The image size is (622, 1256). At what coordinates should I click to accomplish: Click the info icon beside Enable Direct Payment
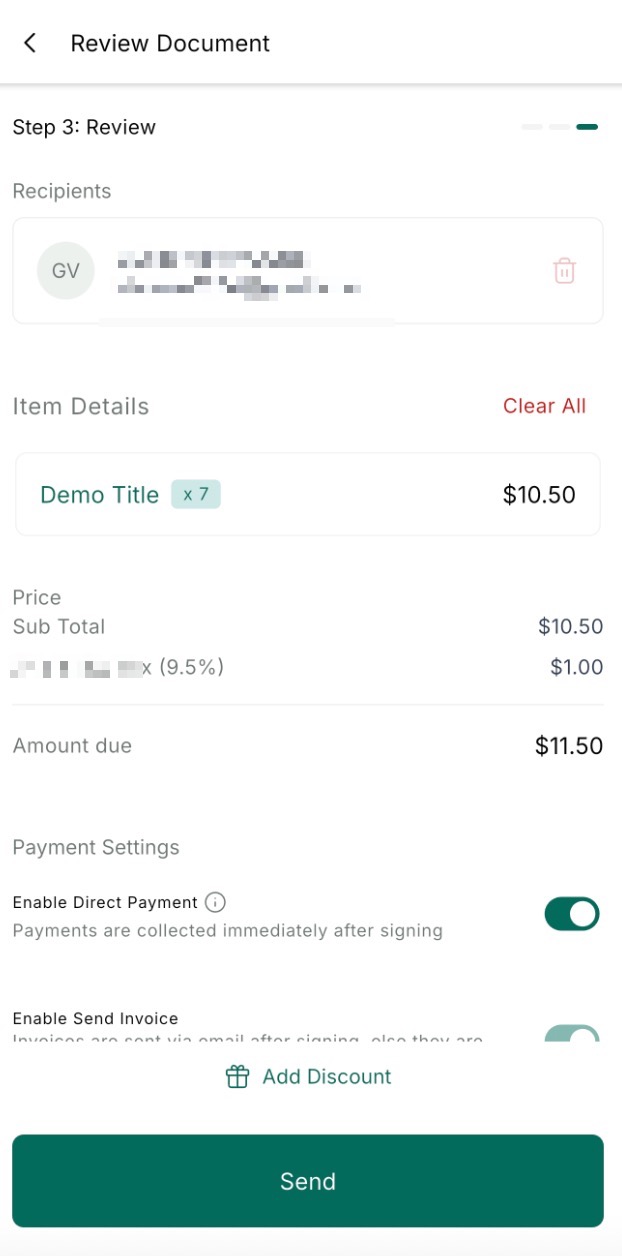tap(215, 902)
